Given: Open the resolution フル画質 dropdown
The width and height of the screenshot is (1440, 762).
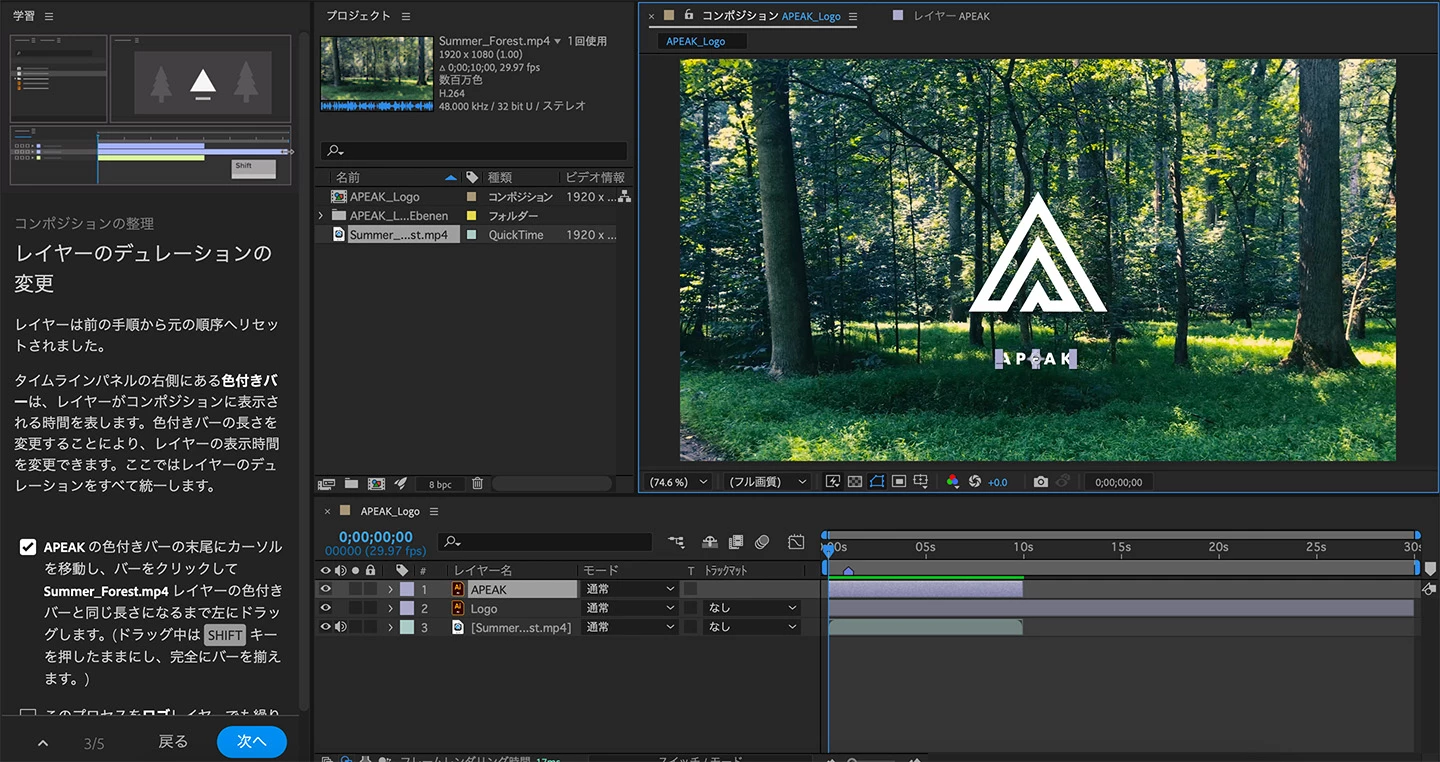Looking at the screenshot, I should pos(767,481).
